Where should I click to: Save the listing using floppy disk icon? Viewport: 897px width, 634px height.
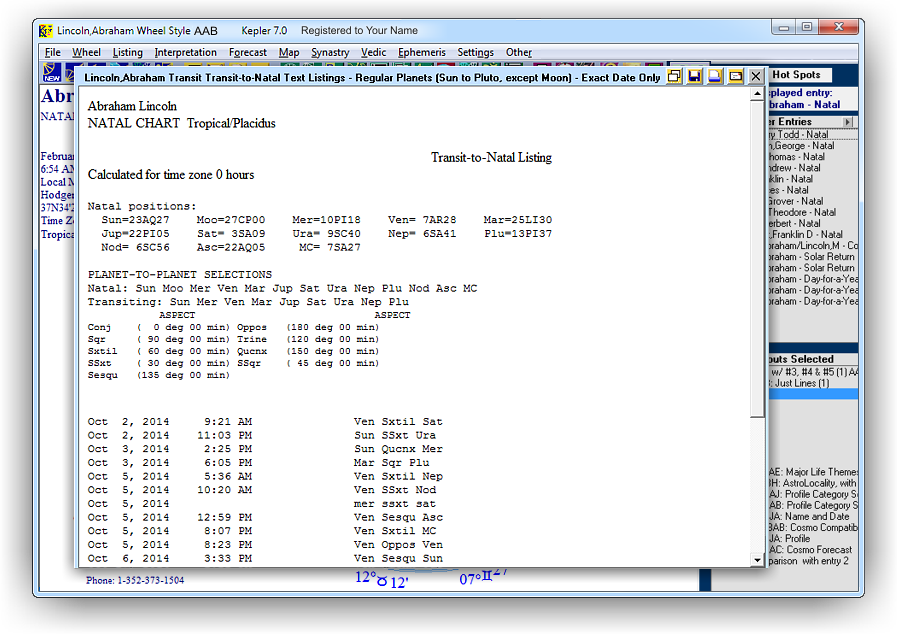point(695,76)
